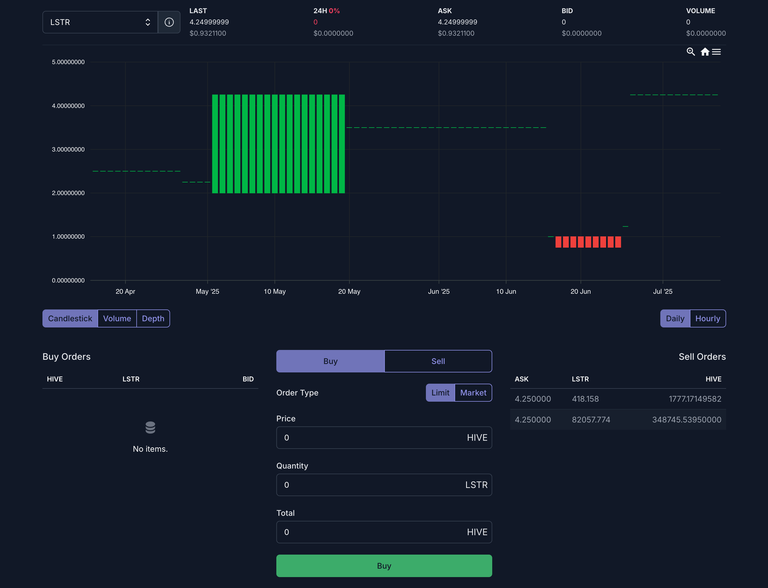
Task: Choose Market order type
Action: tap(473, 392)
